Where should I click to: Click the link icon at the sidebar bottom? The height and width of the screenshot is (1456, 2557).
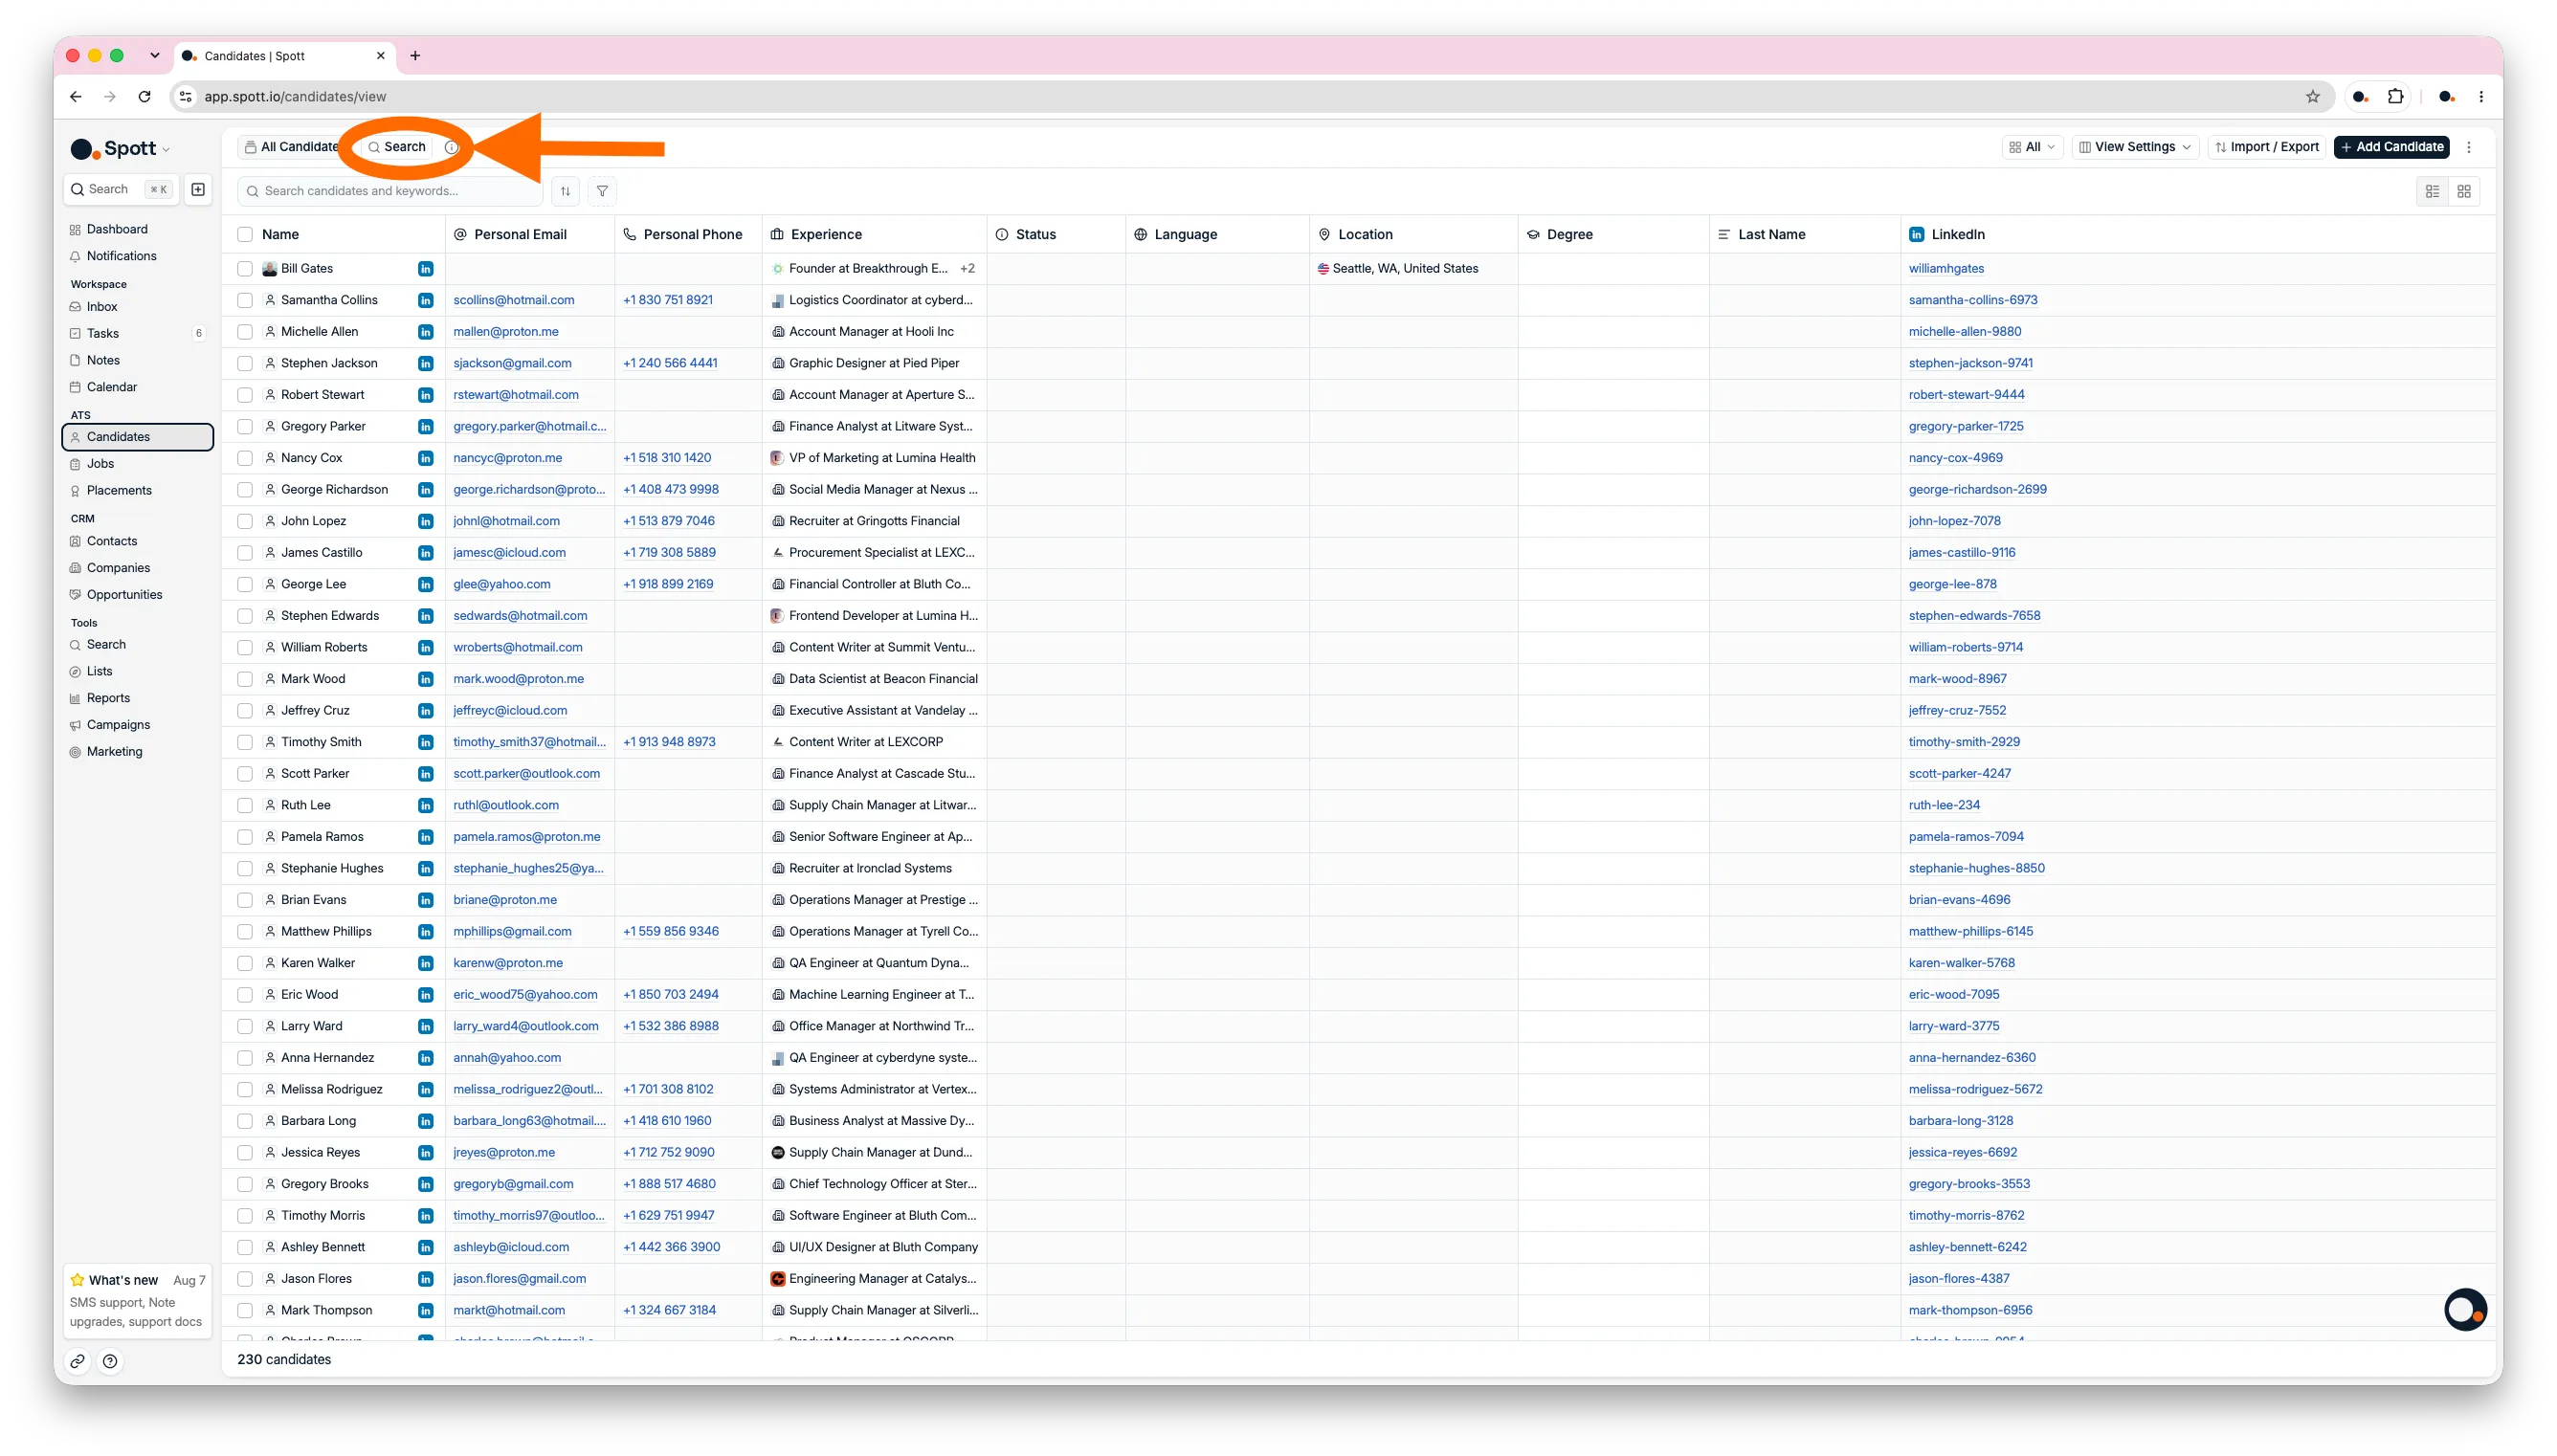point(77,1361)
